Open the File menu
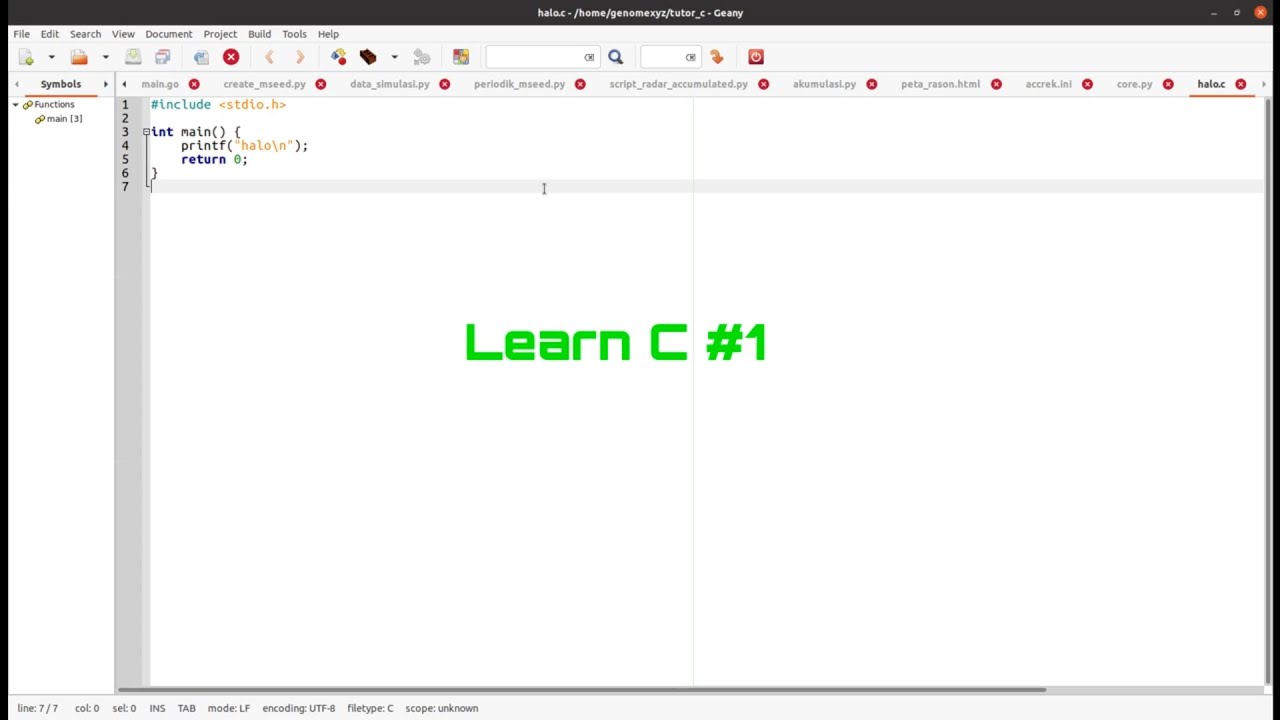 (21, 34)
